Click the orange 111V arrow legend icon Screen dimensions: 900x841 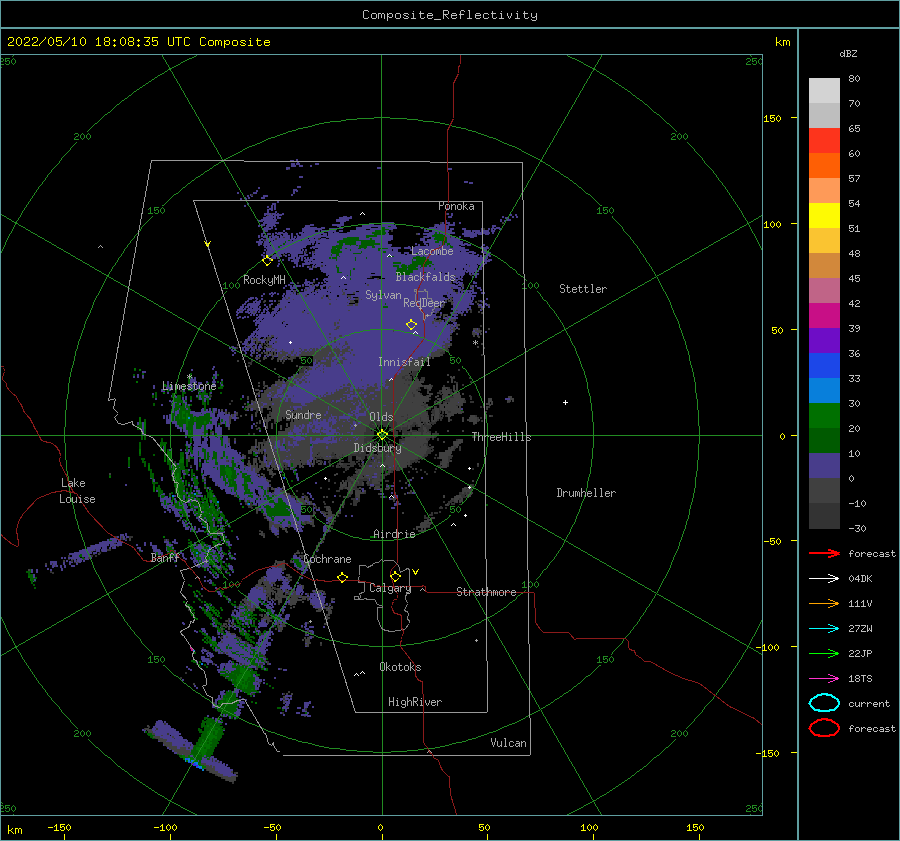(824, 603)
